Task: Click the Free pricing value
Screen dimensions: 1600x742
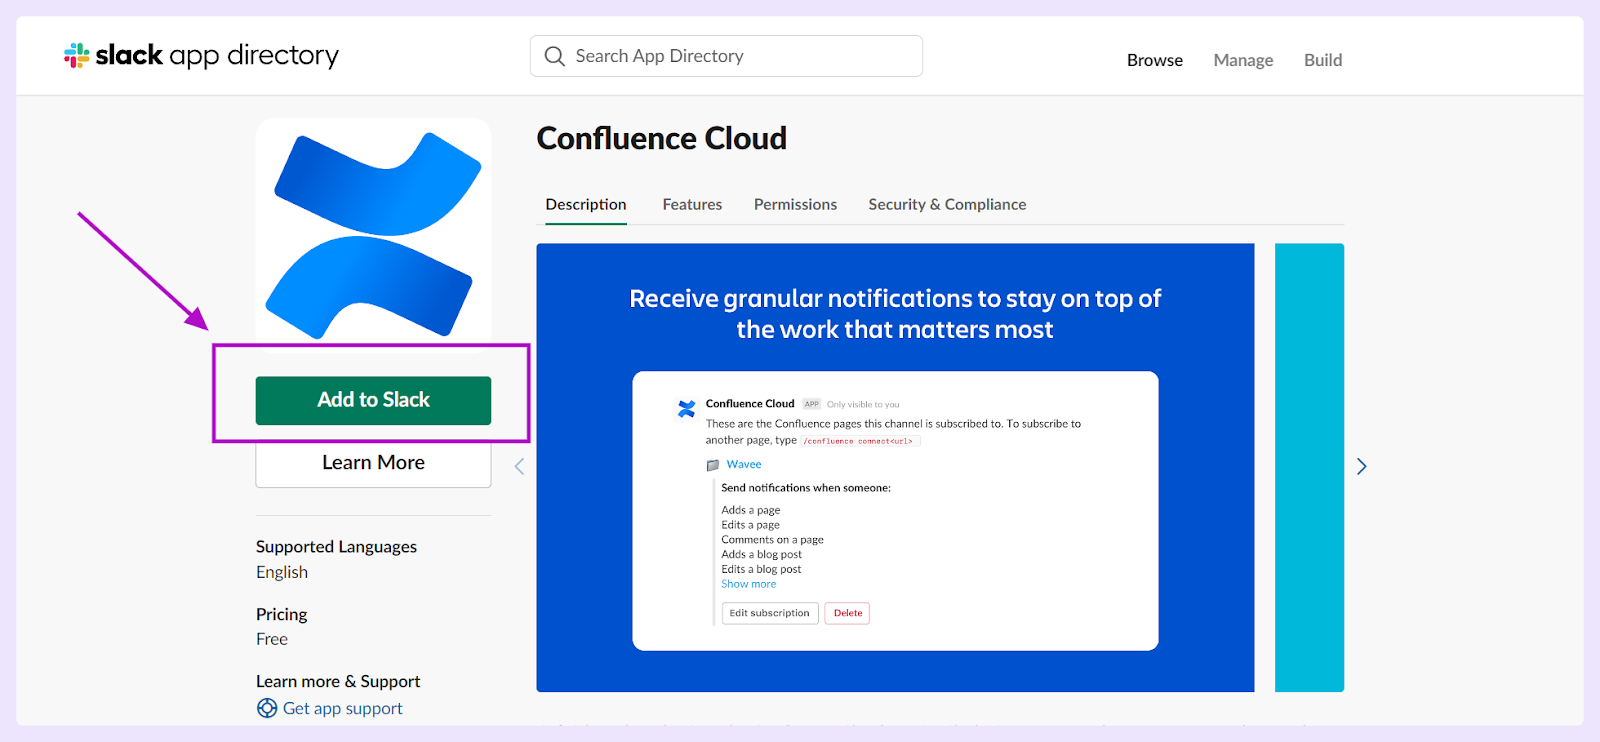Action: point(272,639)
